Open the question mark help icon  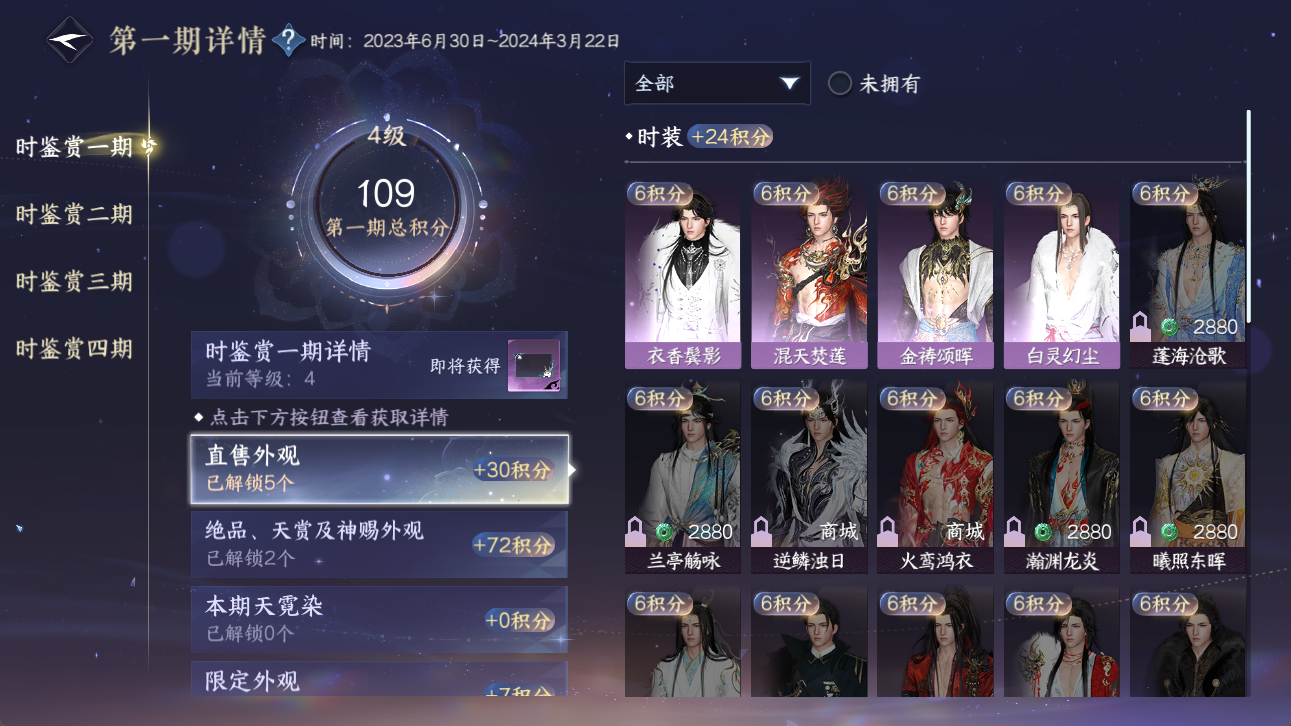click(x=289, y=40)
